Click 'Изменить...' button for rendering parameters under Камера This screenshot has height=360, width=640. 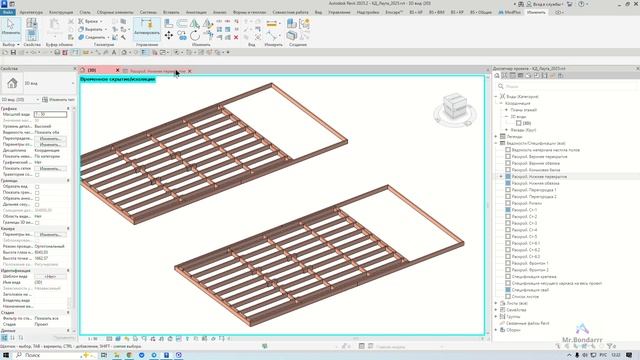(x=50, y=235)
